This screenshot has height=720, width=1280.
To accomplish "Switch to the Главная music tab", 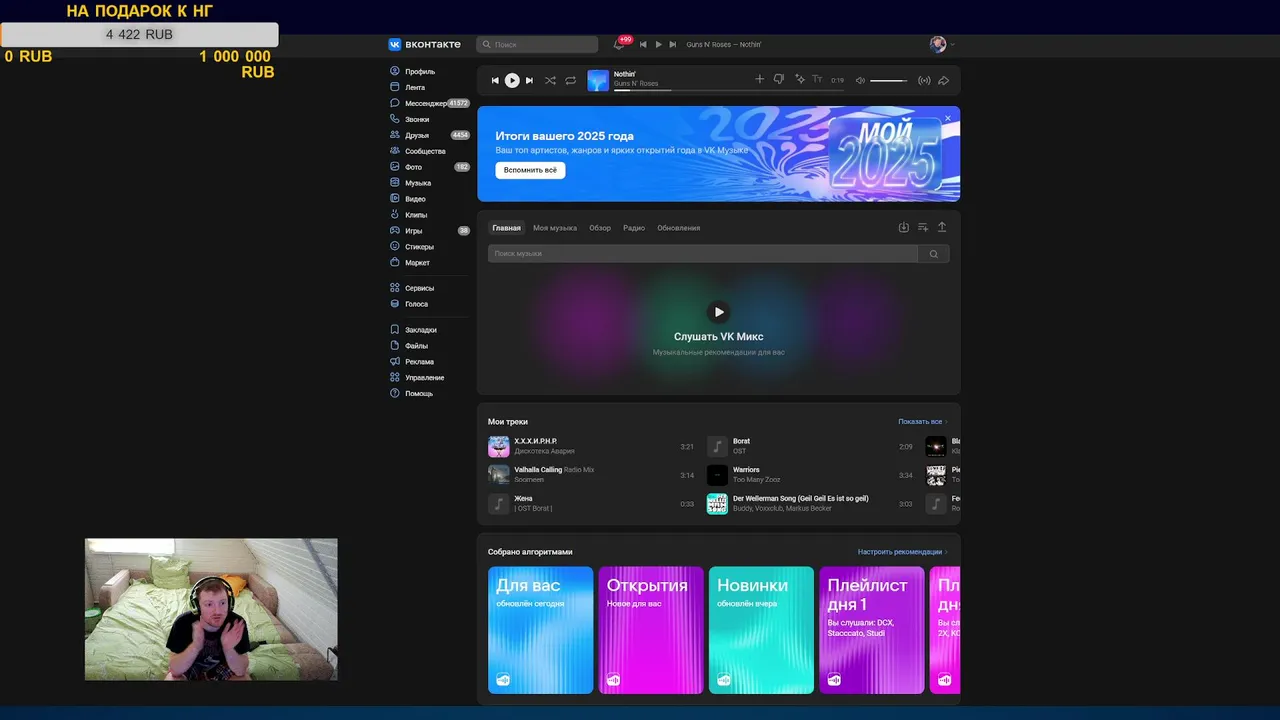I will click(506, 228).
